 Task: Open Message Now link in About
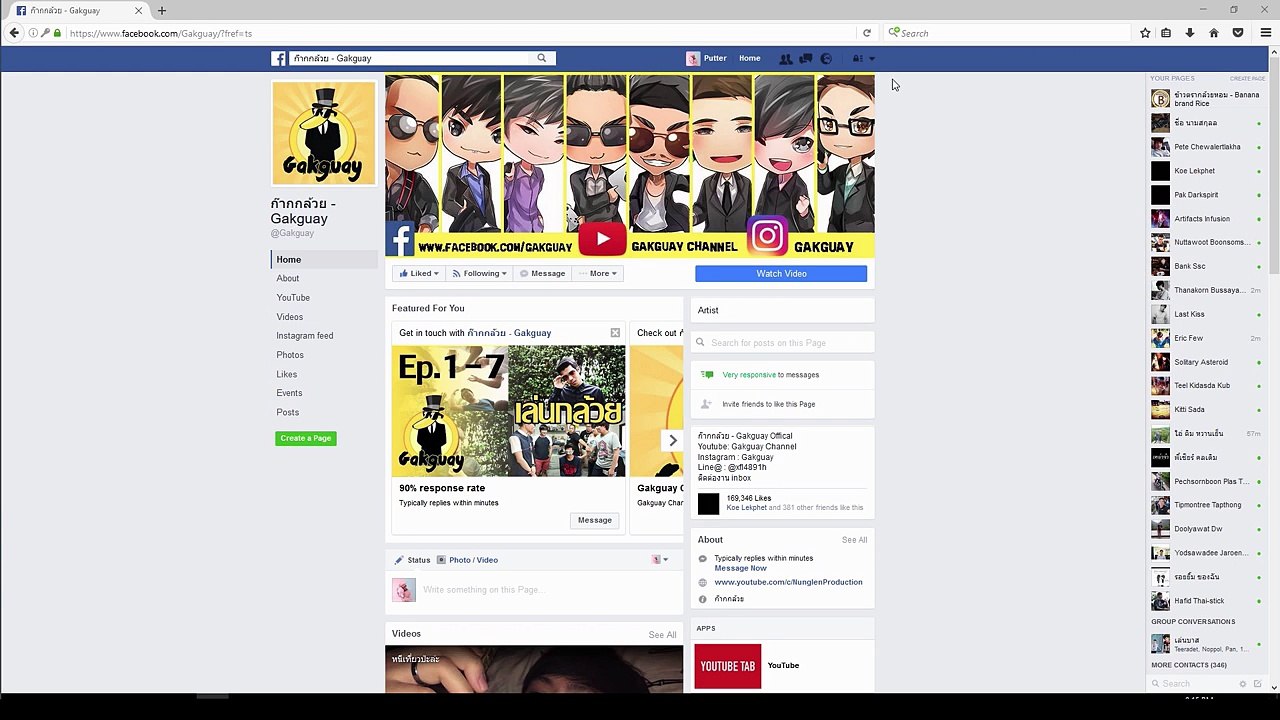pos(740,568)
